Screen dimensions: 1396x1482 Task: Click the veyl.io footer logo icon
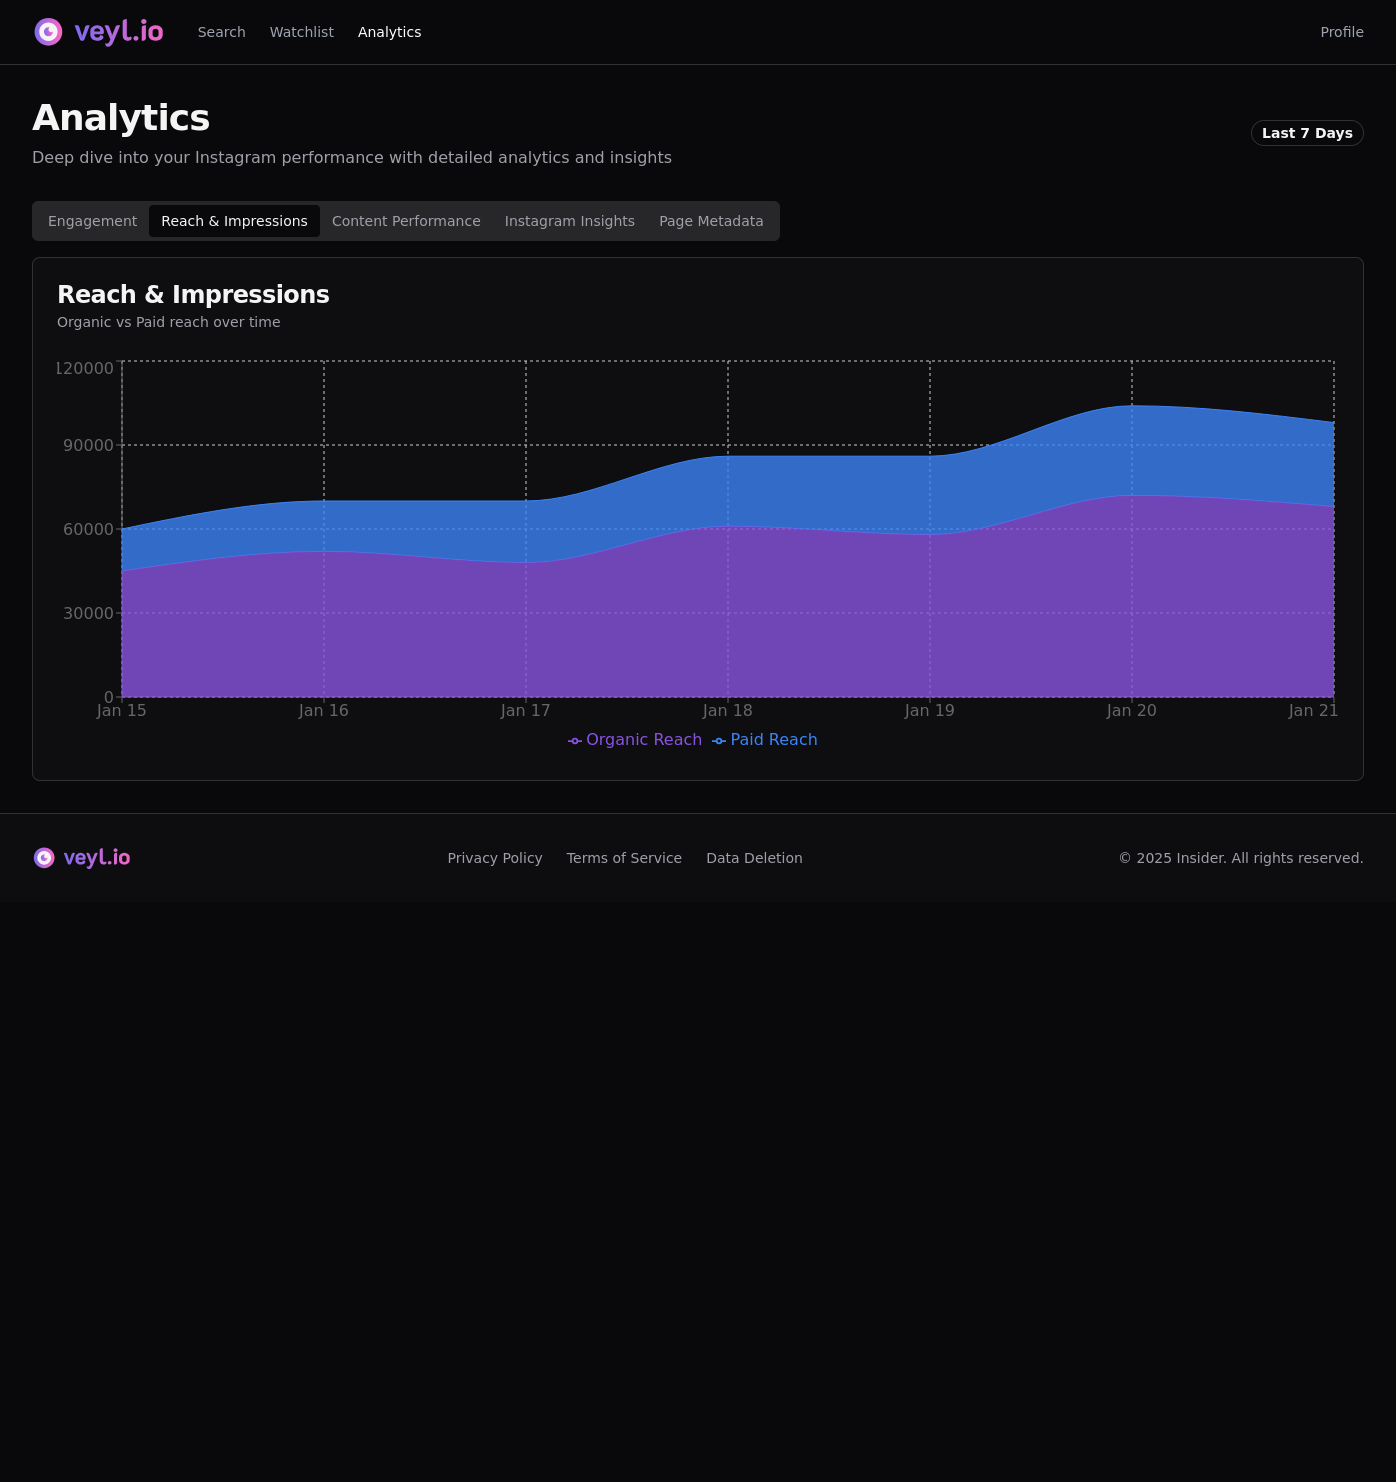tap(44, 858)
